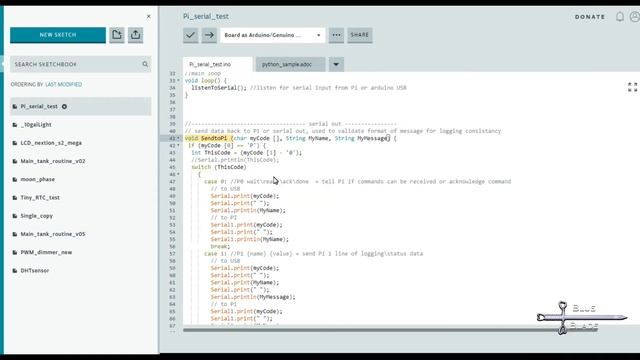Click the new folder icon
Screen dimensions: 640x360
pos(117,35)
